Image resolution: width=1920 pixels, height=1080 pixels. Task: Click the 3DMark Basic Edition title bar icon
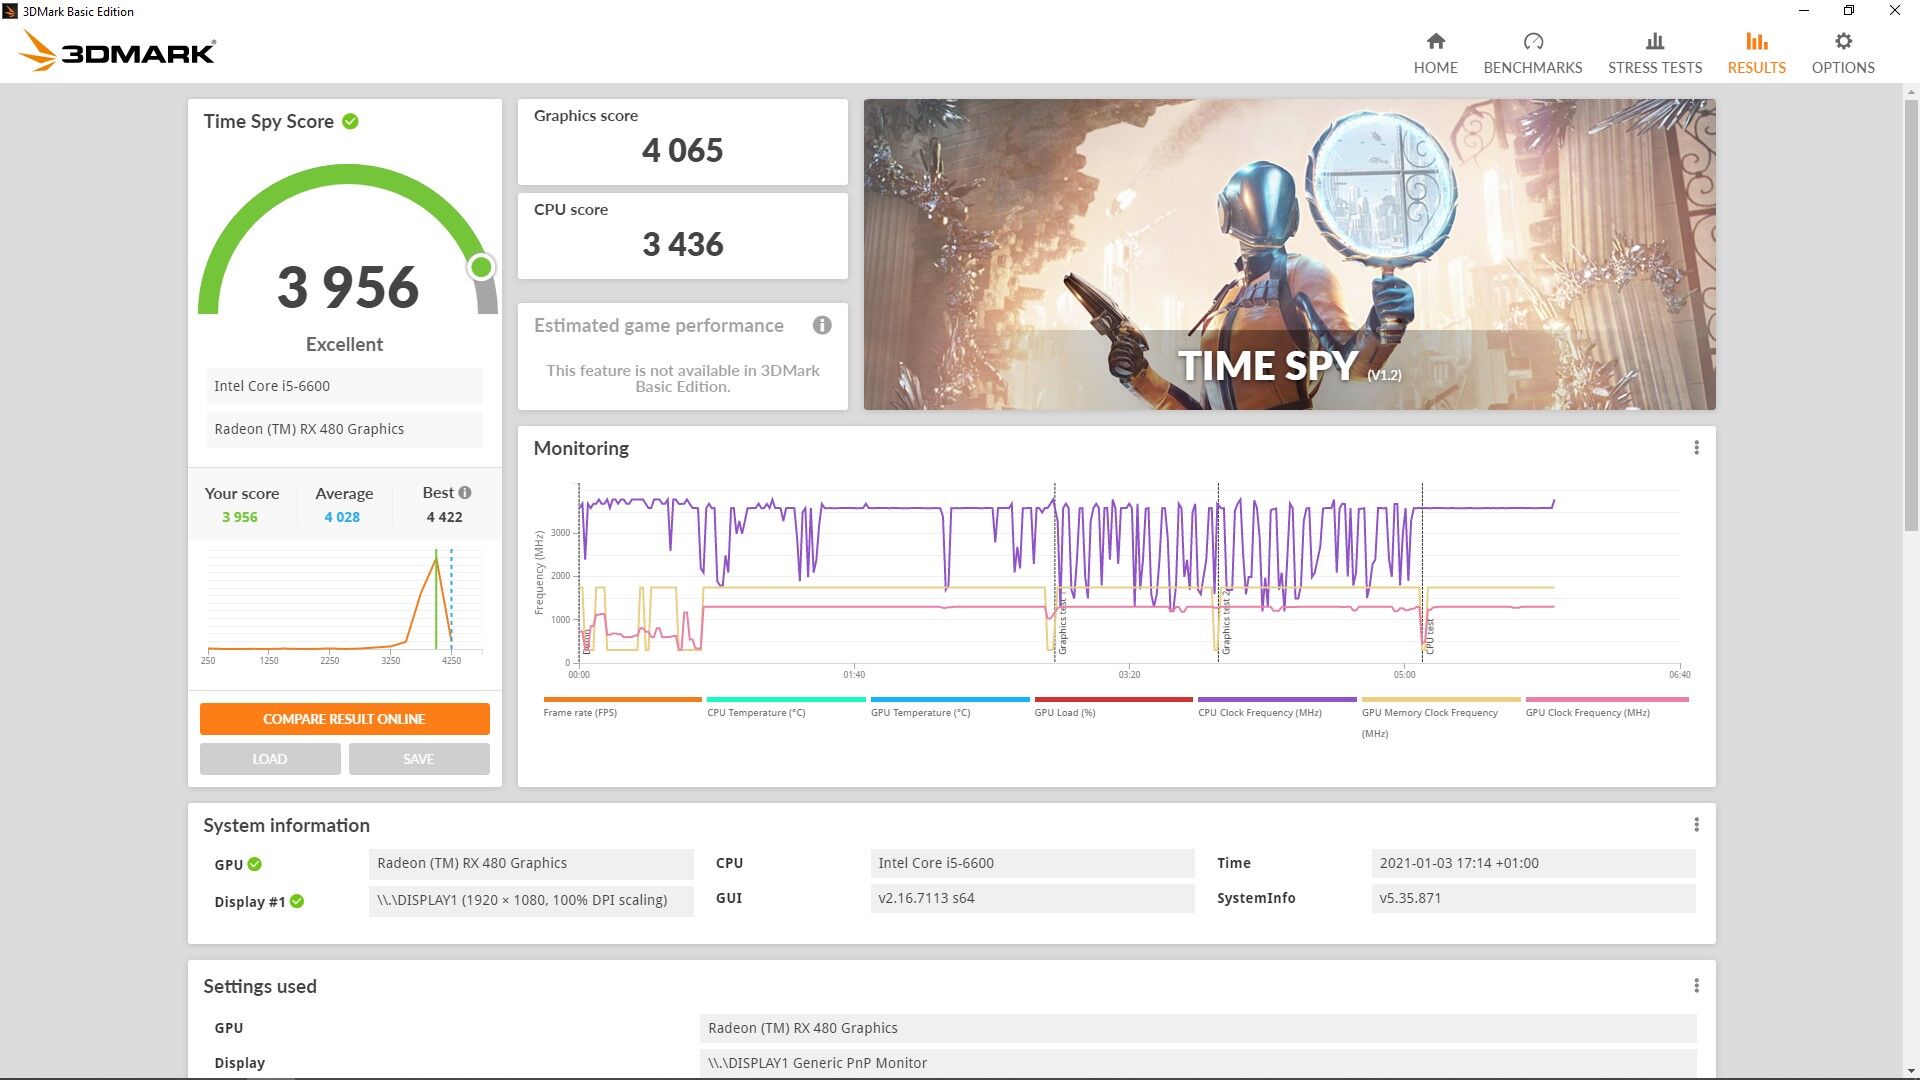point(10,11)
